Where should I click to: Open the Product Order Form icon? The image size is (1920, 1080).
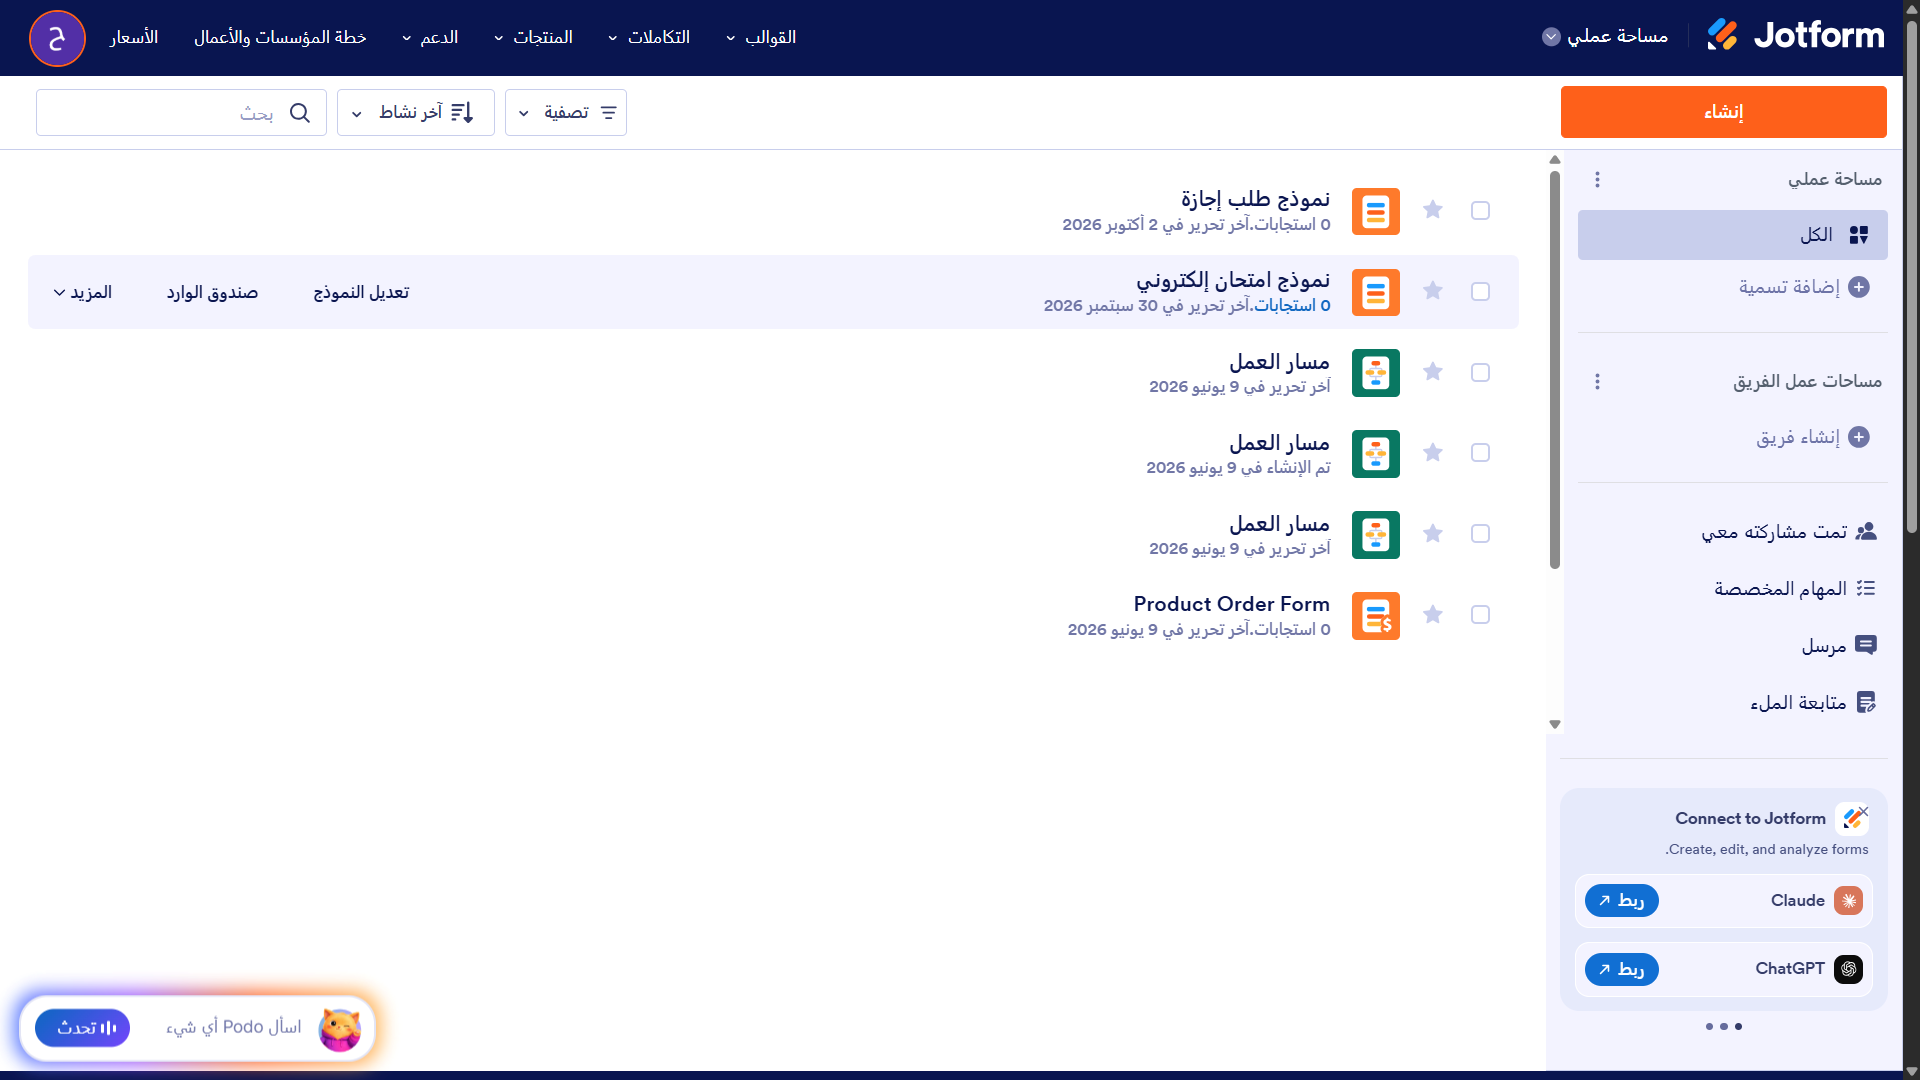tap(1376, 616)
